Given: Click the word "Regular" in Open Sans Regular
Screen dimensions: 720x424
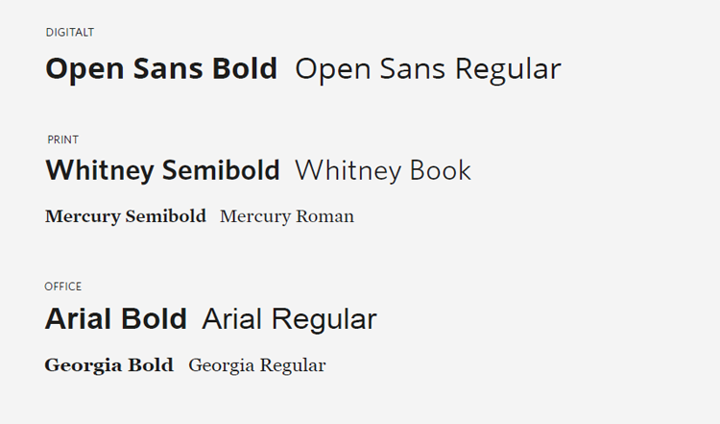Looking at the screenshot, I should pos(507,69).
